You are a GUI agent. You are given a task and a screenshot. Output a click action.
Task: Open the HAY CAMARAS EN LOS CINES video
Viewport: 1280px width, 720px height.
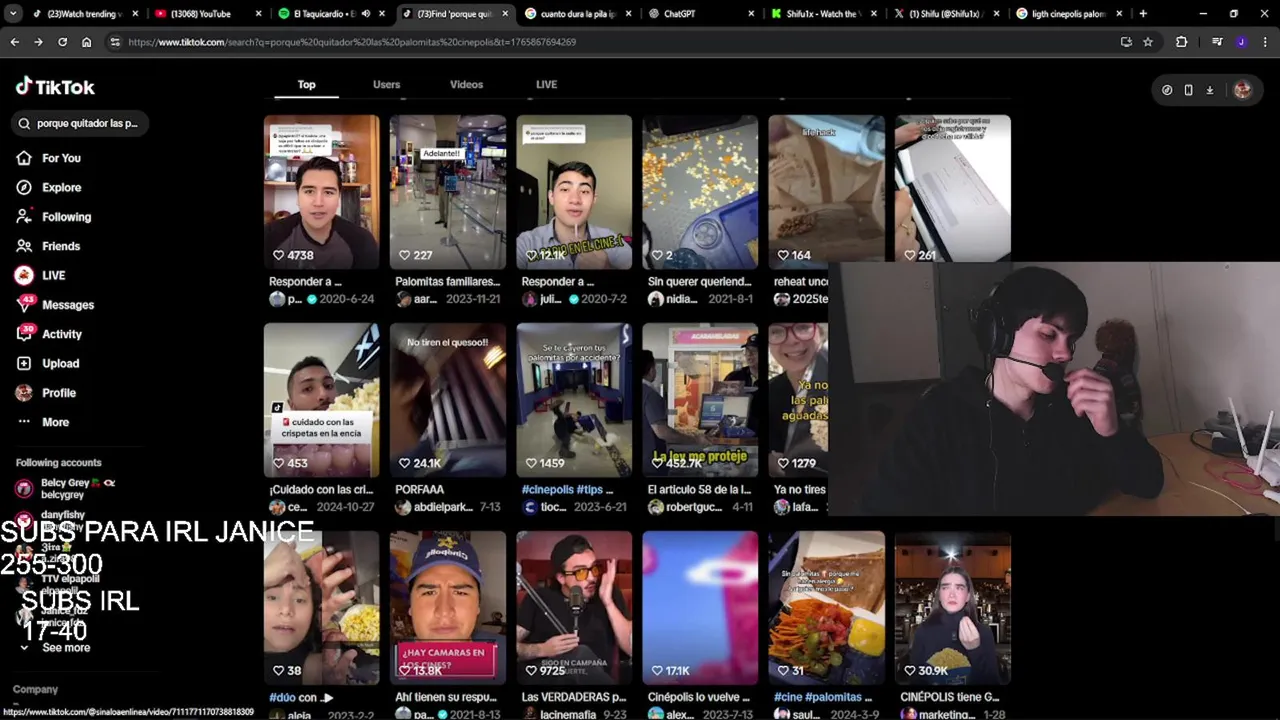447,608
